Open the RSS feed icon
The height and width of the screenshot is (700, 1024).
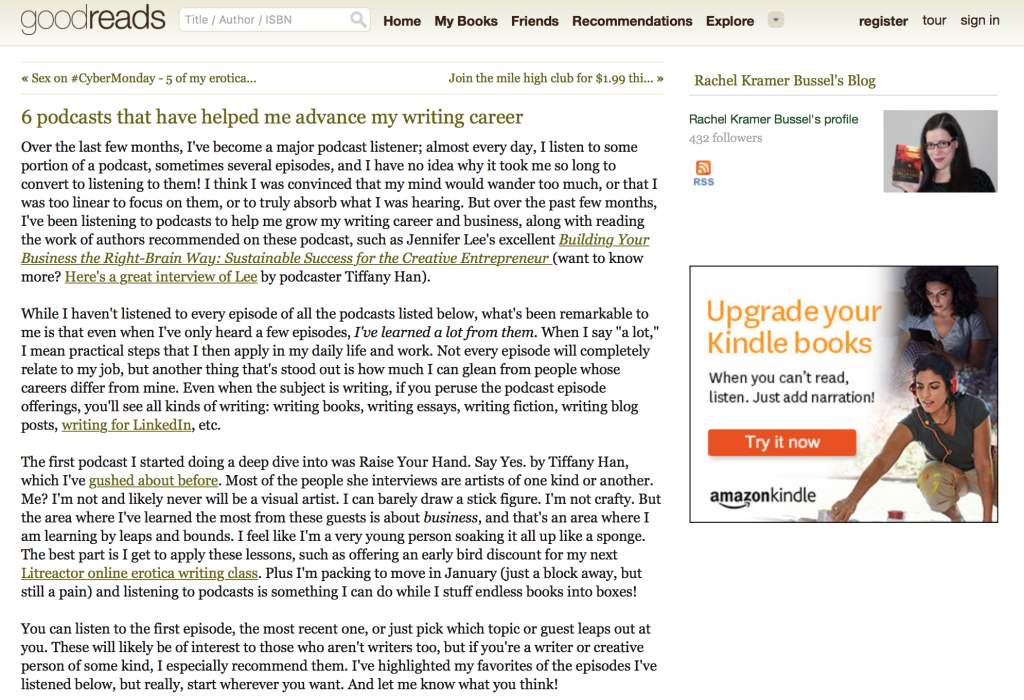coord(703,174)
